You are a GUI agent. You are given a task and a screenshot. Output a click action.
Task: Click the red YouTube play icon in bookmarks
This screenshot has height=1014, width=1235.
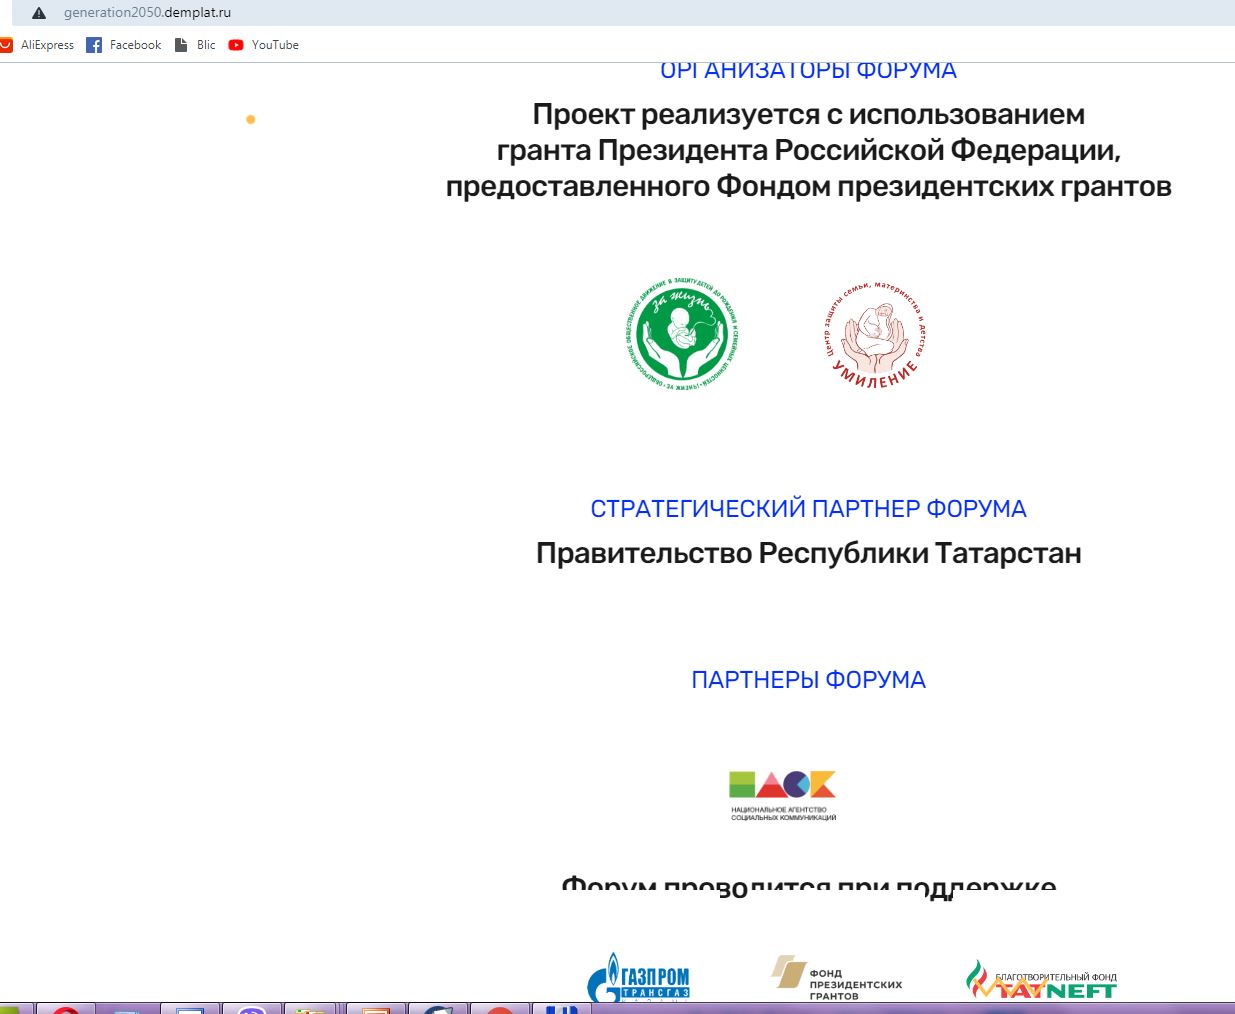coord(236,45)
